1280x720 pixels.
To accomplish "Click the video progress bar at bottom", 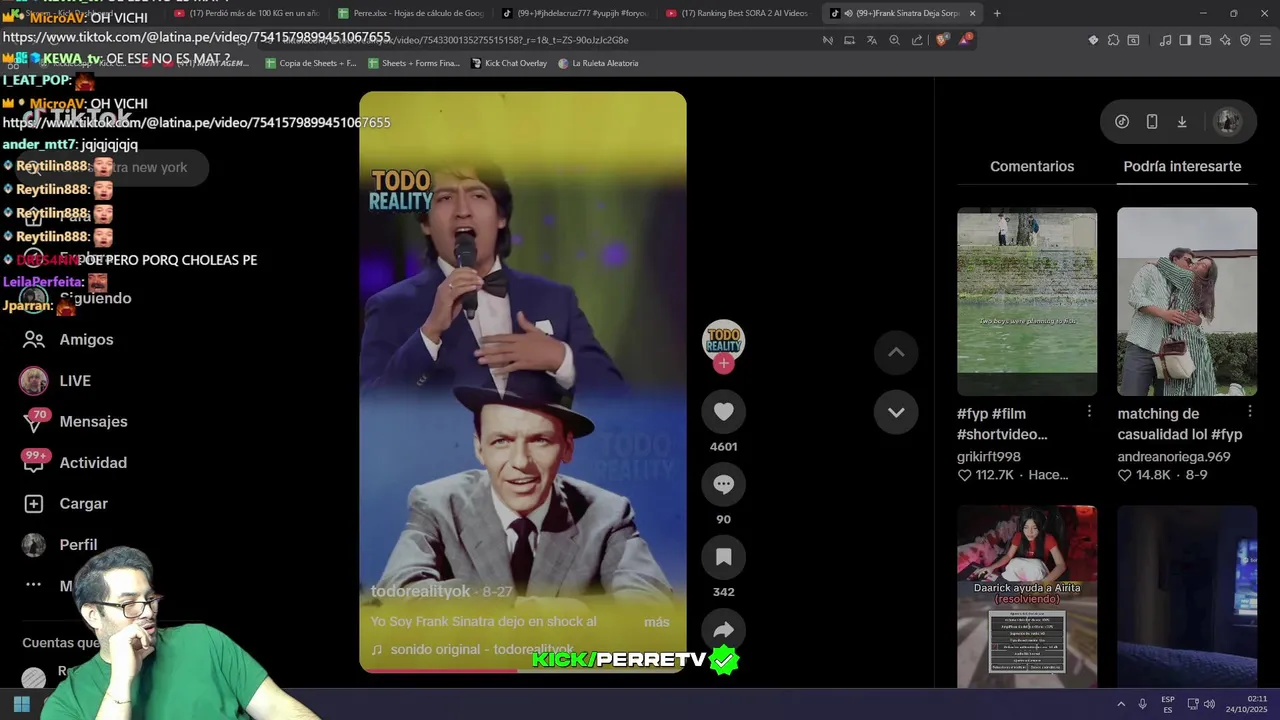I will point(523,670).
